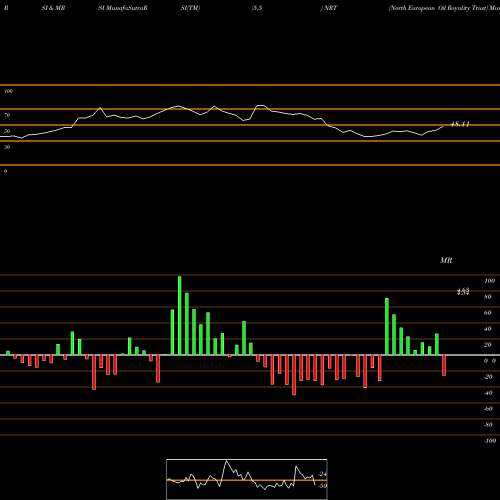The image size is (500, 500).
Task: Click the '-80' label on MR axis
Action: (488, 425)
